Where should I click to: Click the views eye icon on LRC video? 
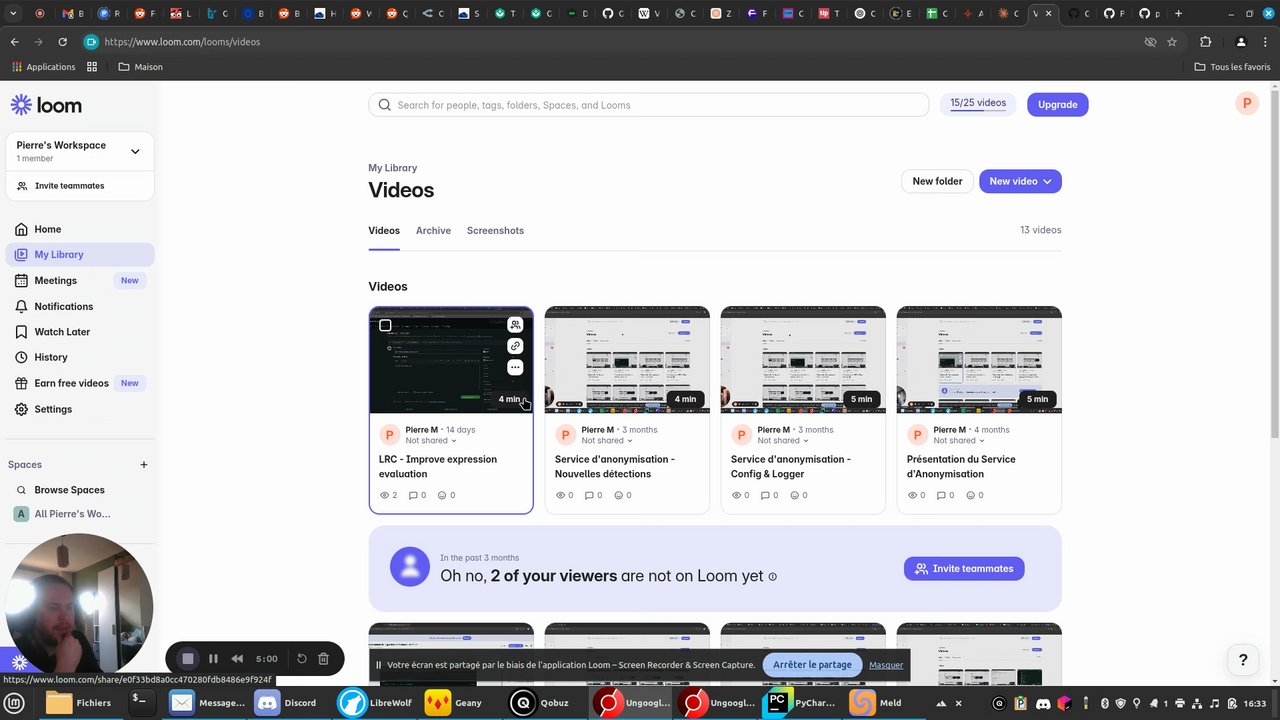384,495
